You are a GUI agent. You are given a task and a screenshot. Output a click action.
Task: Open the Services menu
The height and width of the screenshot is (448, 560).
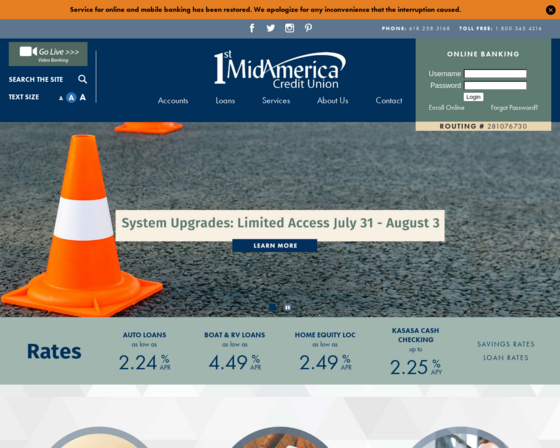[x=276, y=101]
